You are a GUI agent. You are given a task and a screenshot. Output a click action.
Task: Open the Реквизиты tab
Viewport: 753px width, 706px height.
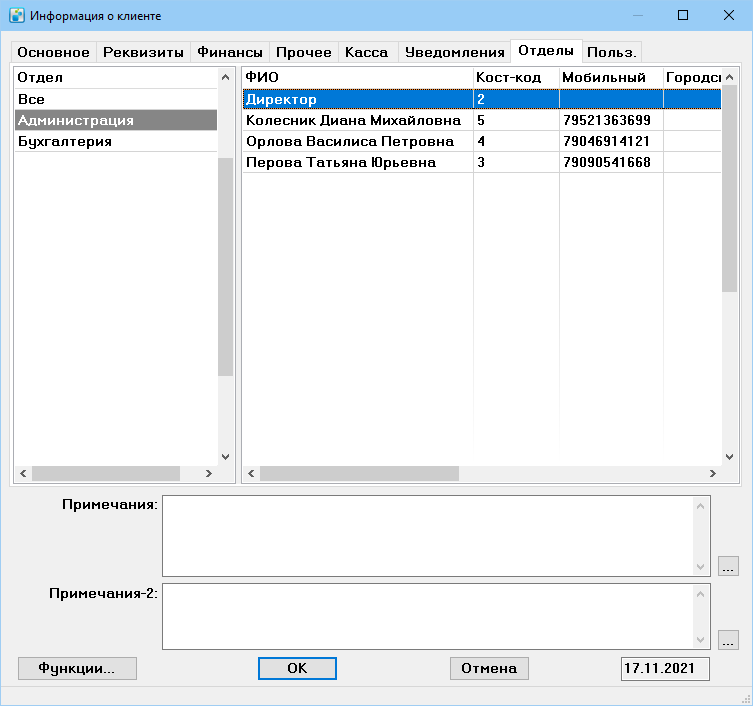click(143, 52)
